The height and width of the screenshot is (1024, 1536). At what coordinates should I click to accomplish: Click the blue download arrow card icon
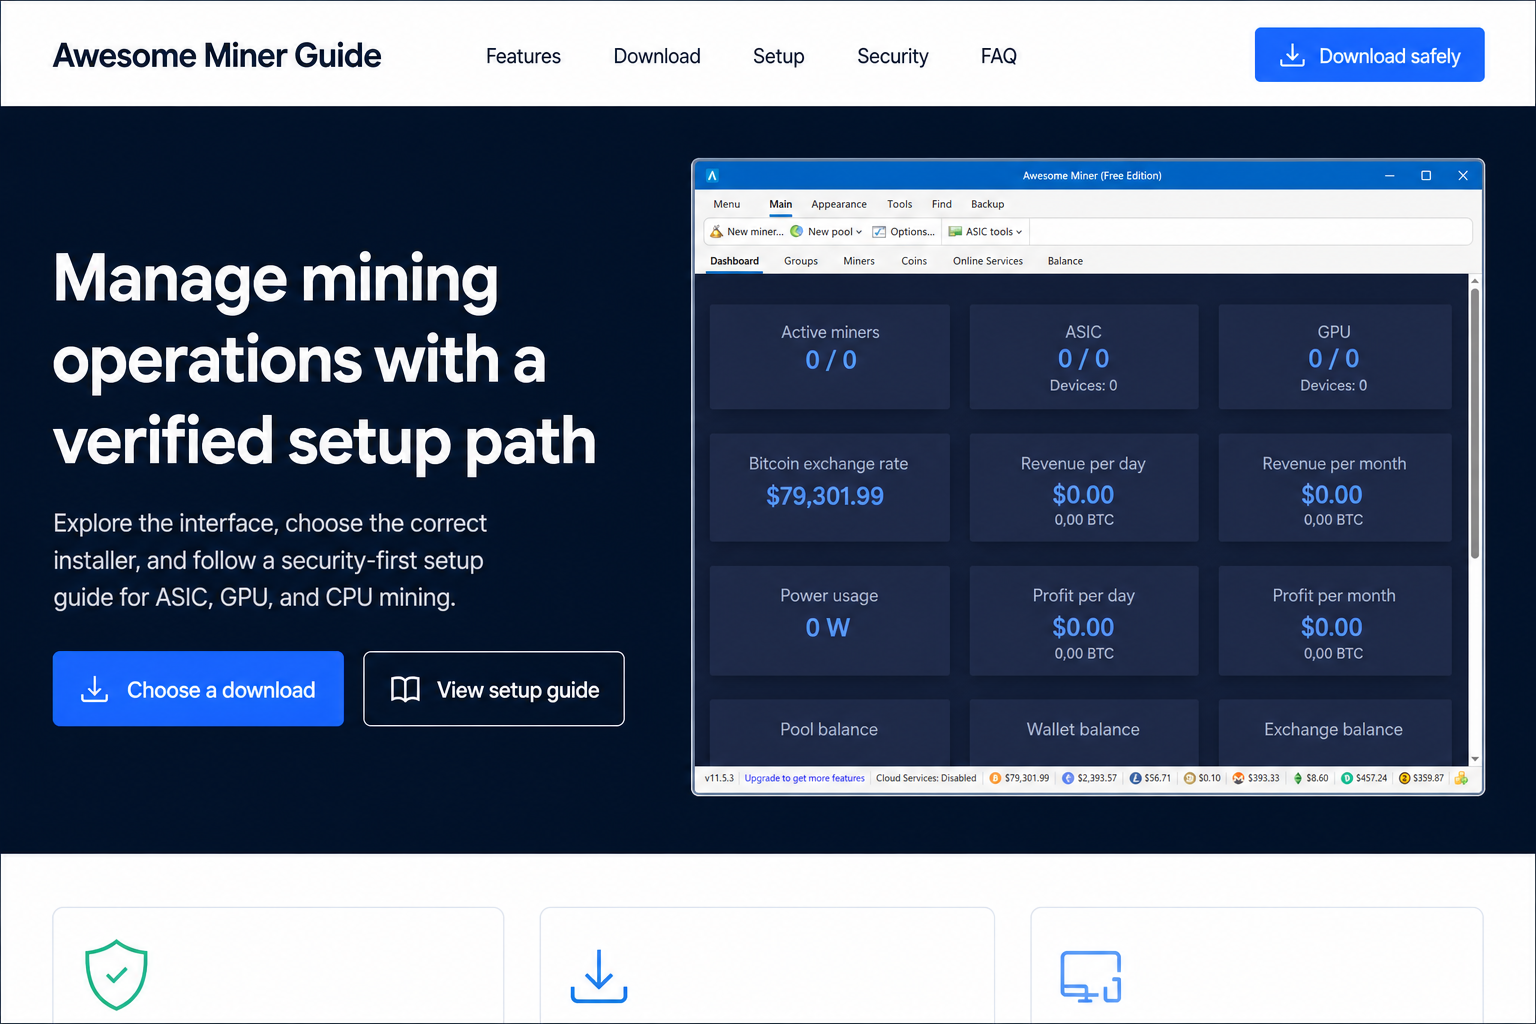(599, 976)
